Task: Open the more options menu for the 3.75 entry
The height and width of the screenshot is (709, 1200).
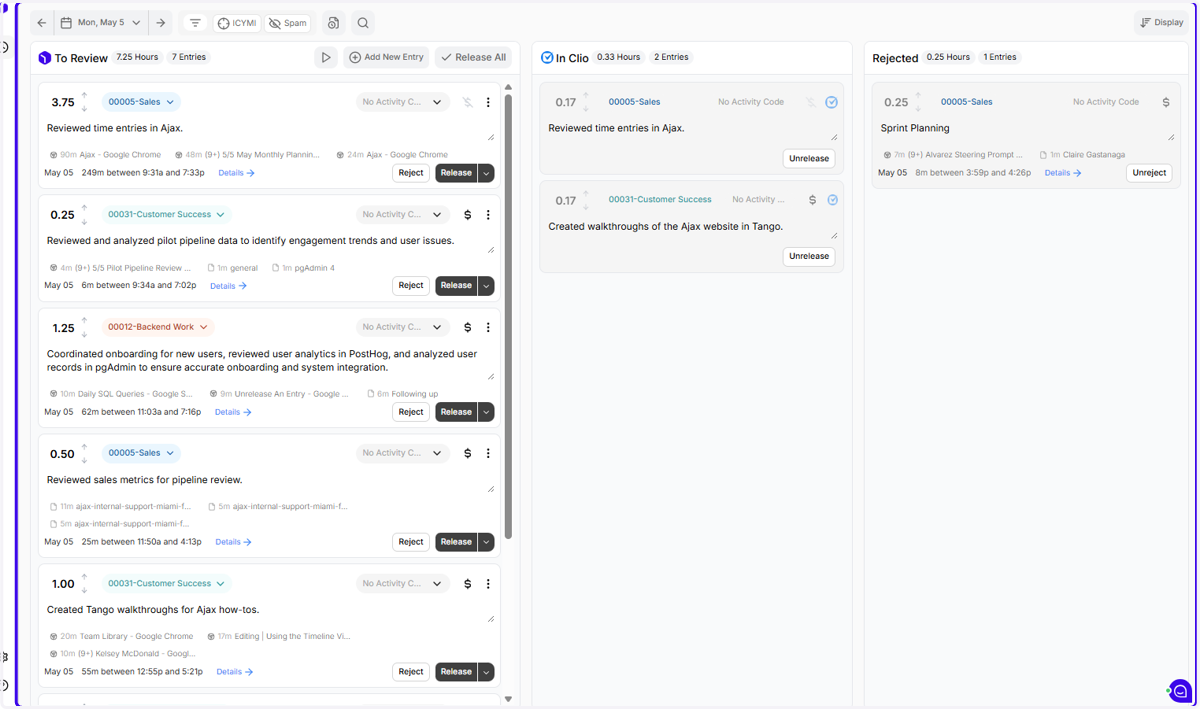Action: (488, 102)
